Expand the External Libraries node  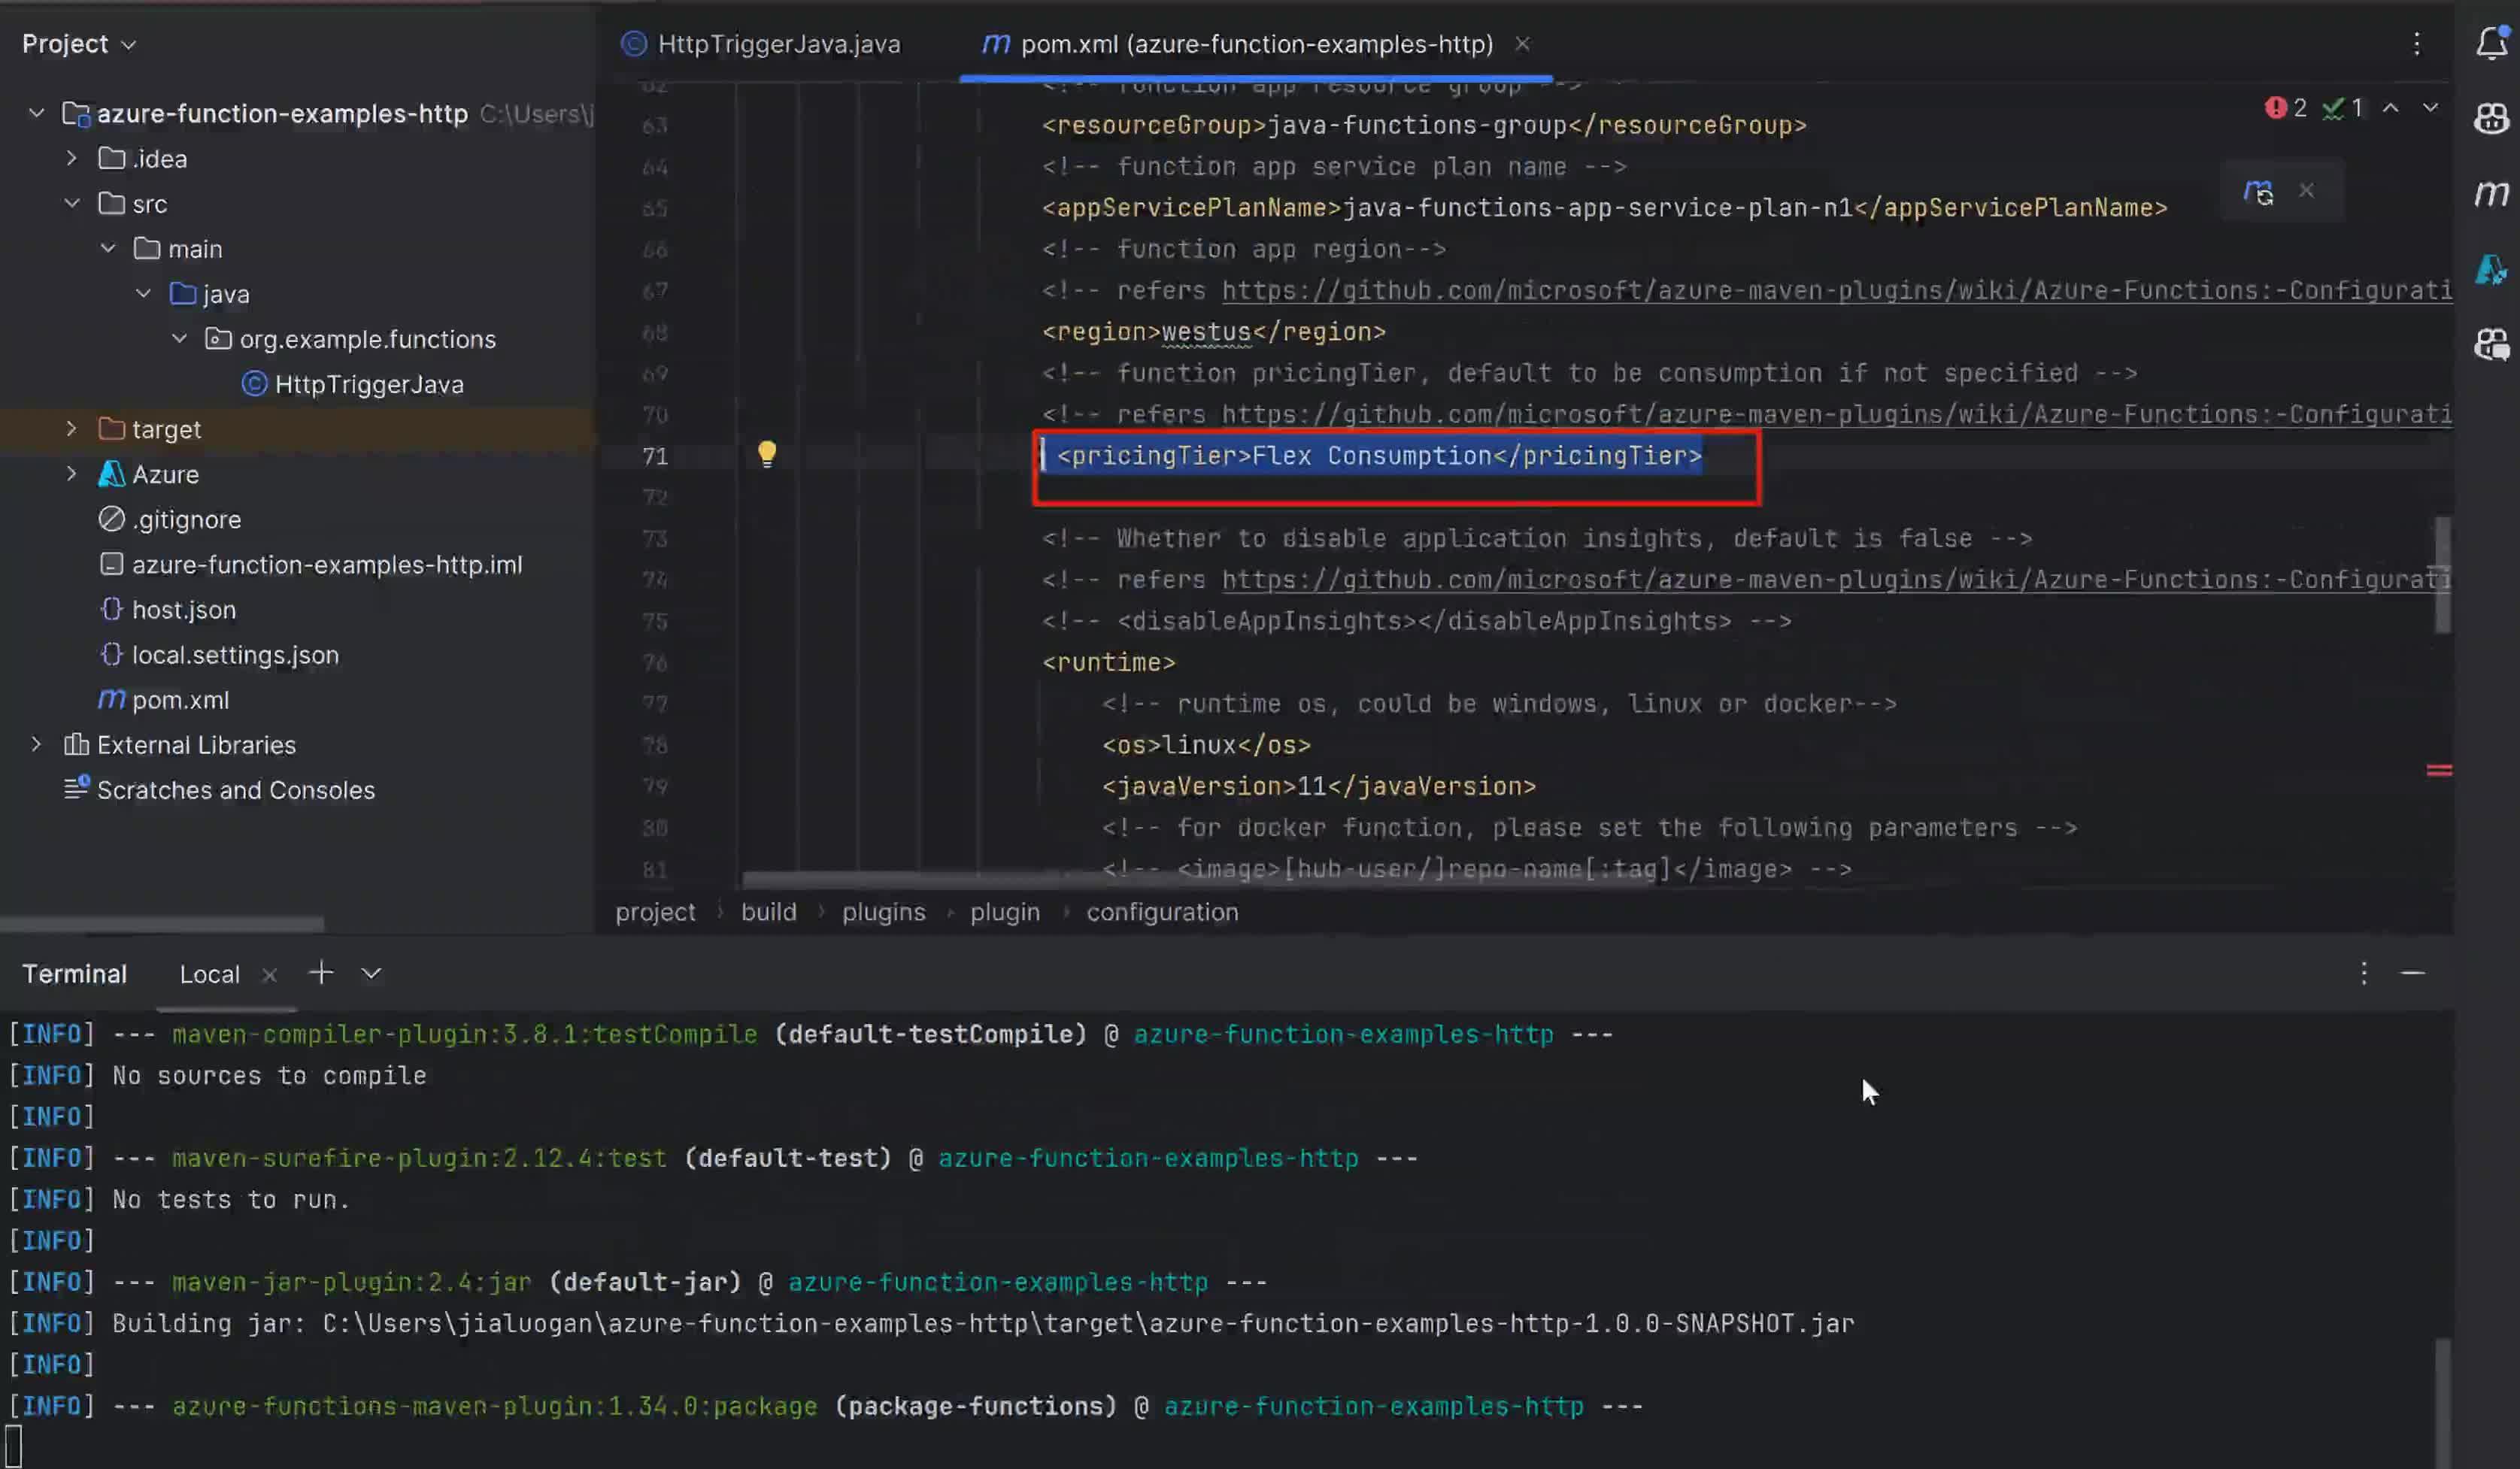click(x=36, y=744)
